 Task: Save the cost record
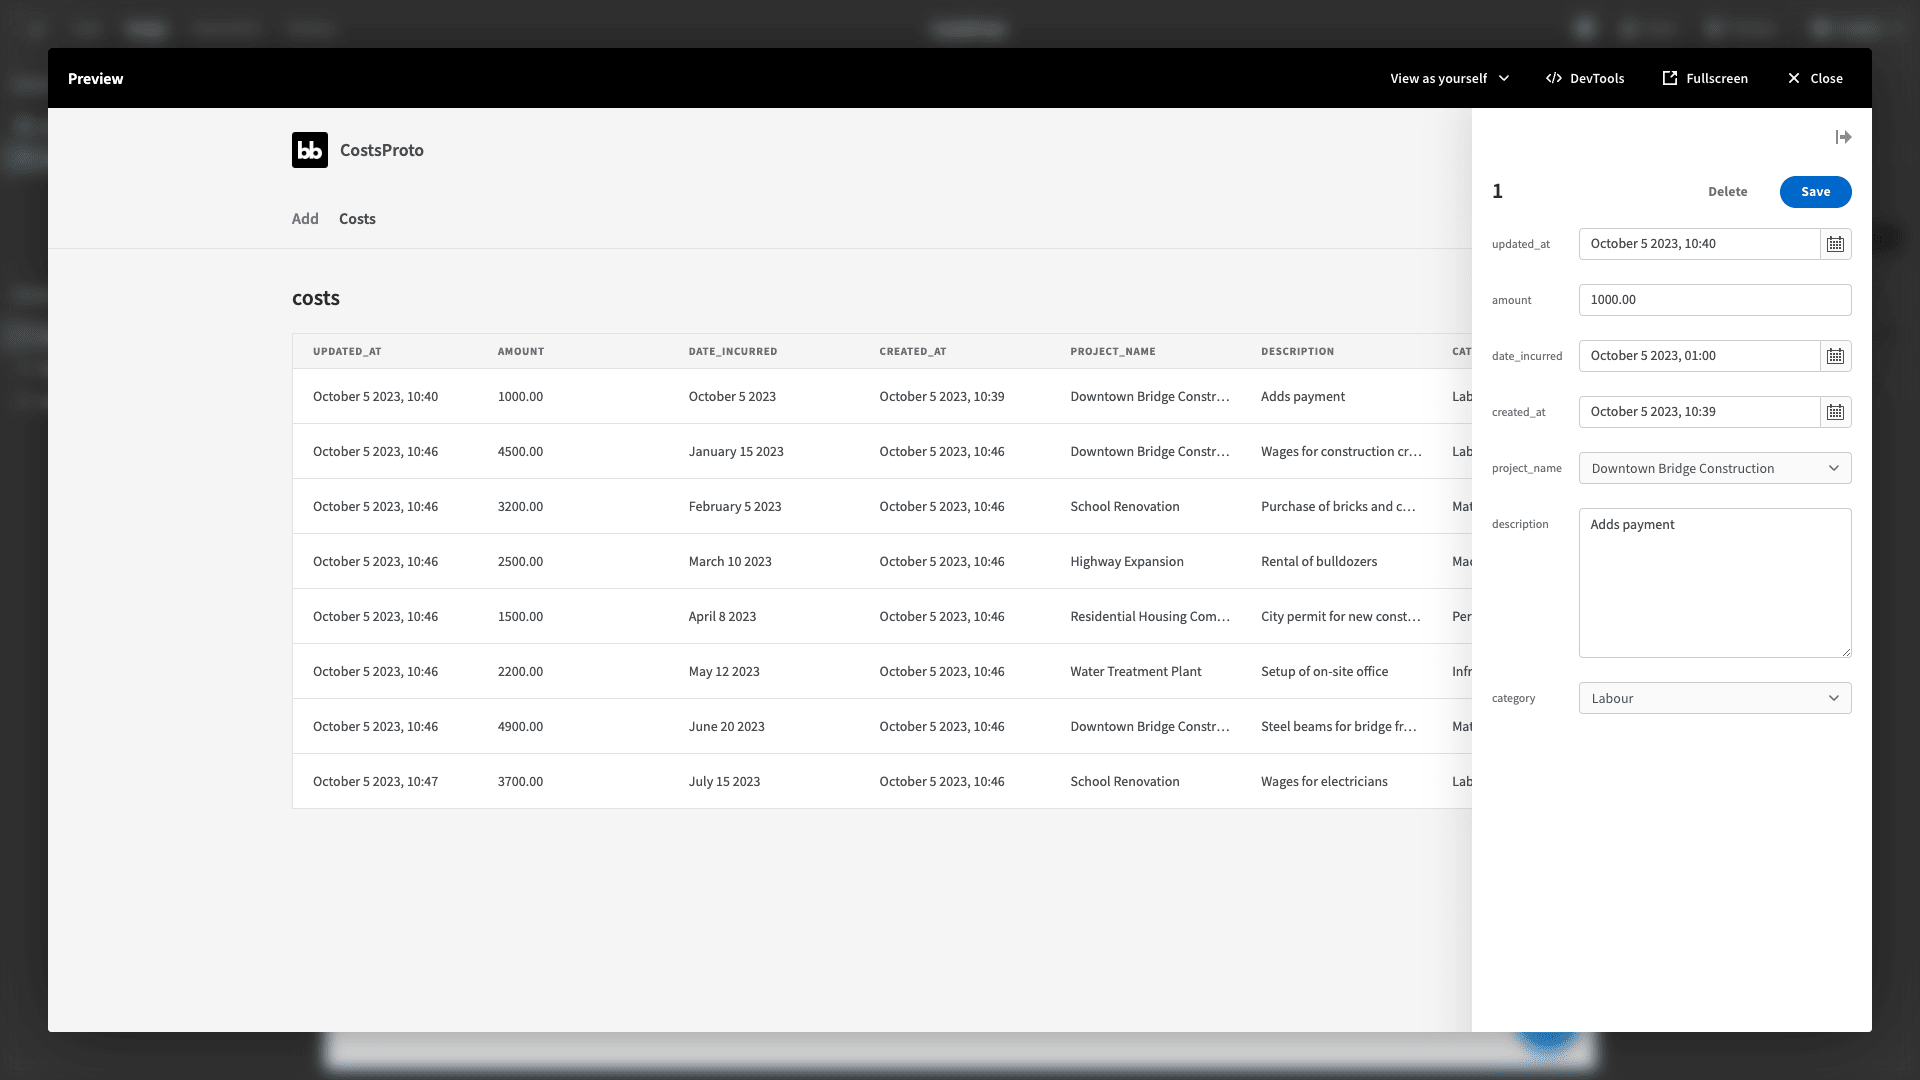(x=1815, y=192)
